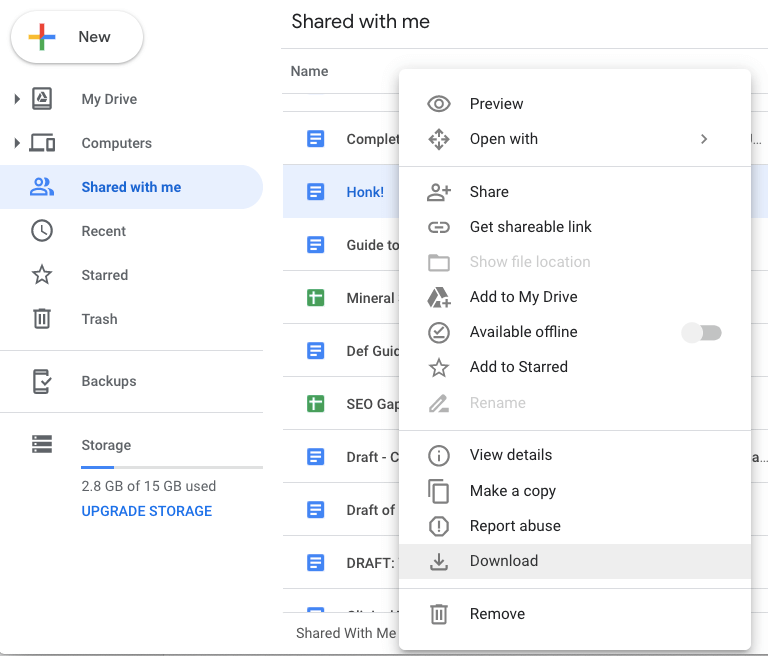Expand the My Drive tree arrow
768x656 pixels.
tap(17, 99)
